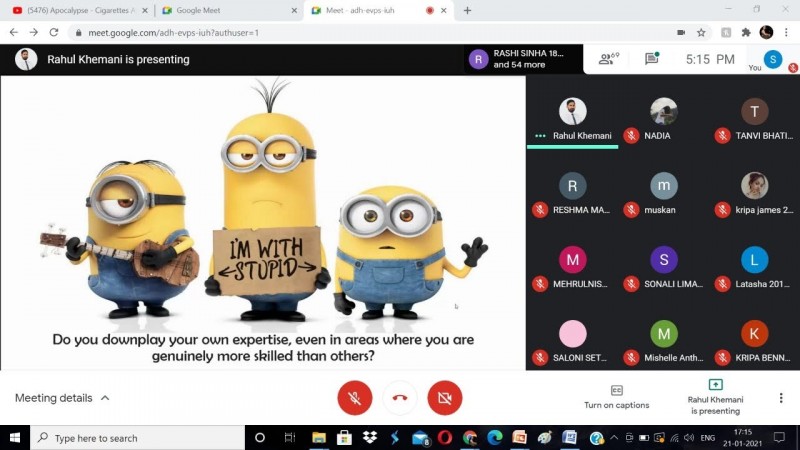Image resolution: width=800 pixels, height=450 pixels.
Task: Show hidden system tray icons
Action: click(614, 438)
